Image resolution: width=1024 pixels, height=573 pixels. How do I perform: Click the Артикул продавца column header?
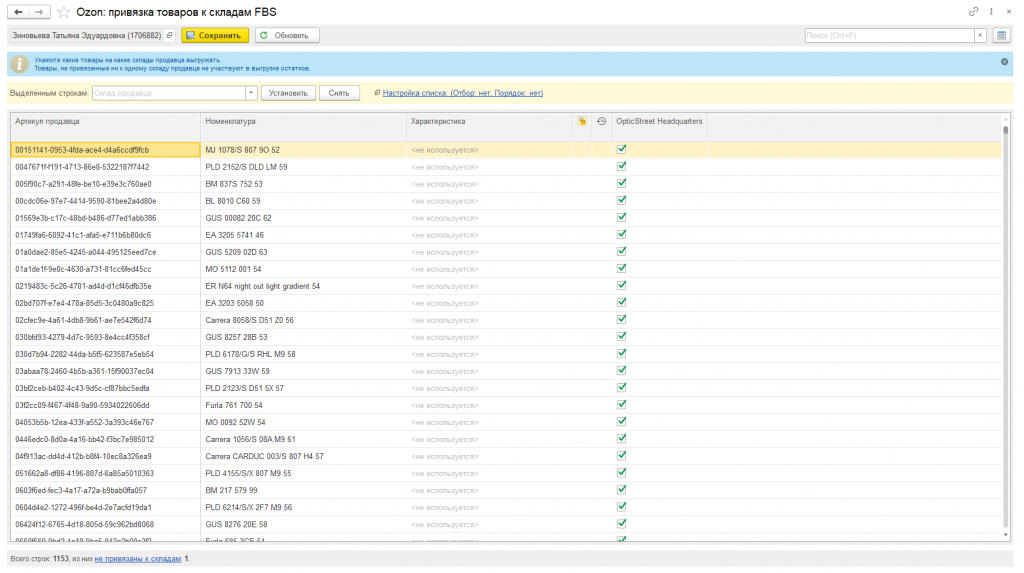tap(47, 121)
